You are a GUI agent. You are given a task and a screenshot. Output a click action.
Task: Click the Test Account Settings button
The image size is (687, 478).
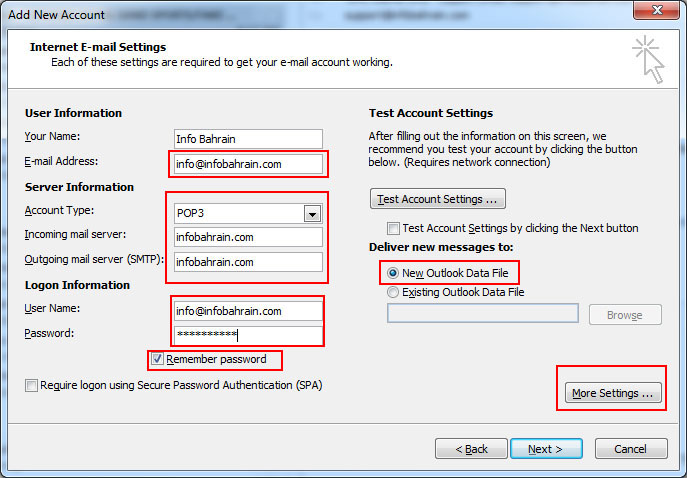point(438,198)
